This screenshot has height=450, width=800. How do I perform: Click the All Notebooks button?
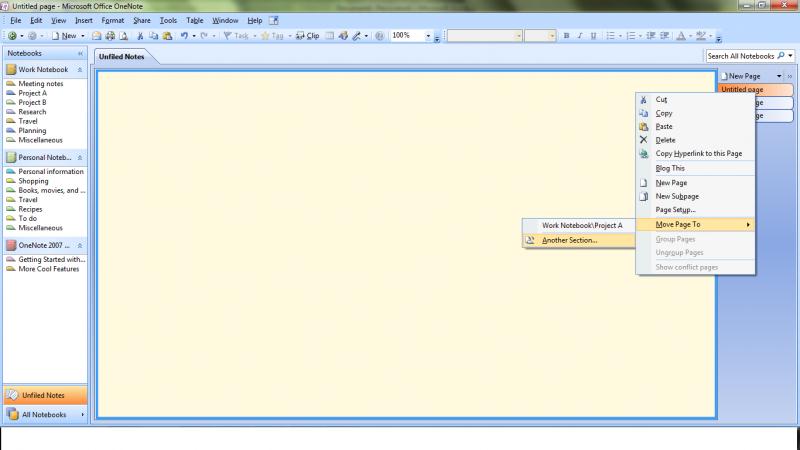(44, 414)
